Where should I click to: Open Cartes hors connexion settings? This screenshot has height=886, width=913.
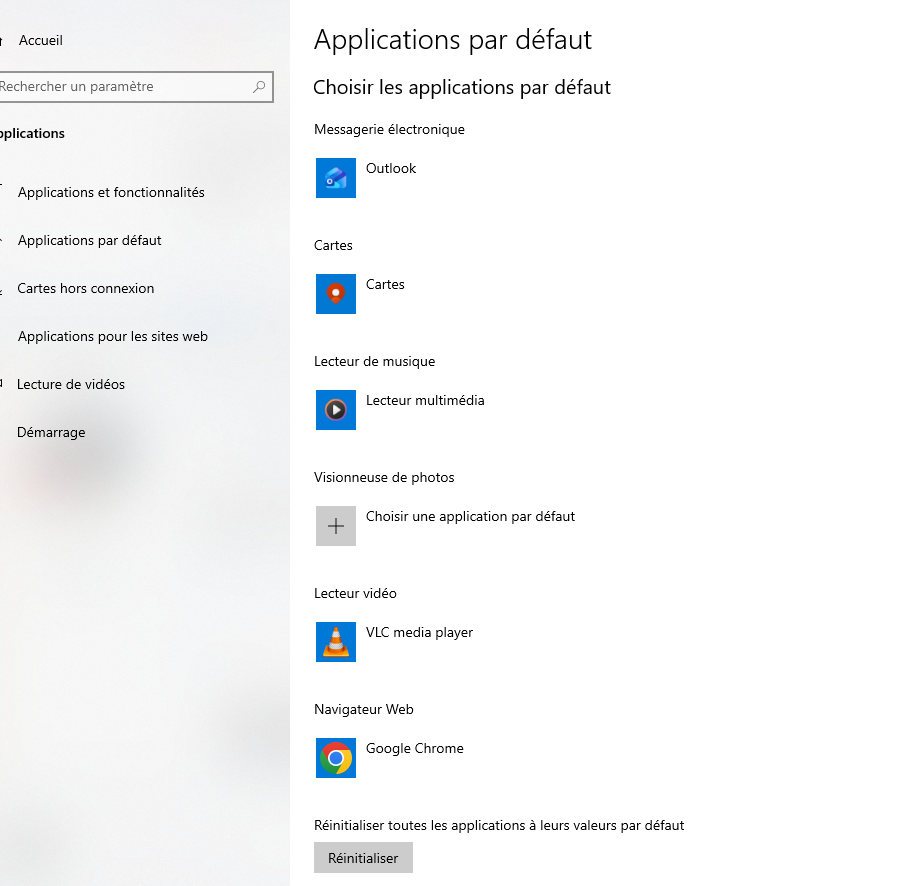click(85, 288)
